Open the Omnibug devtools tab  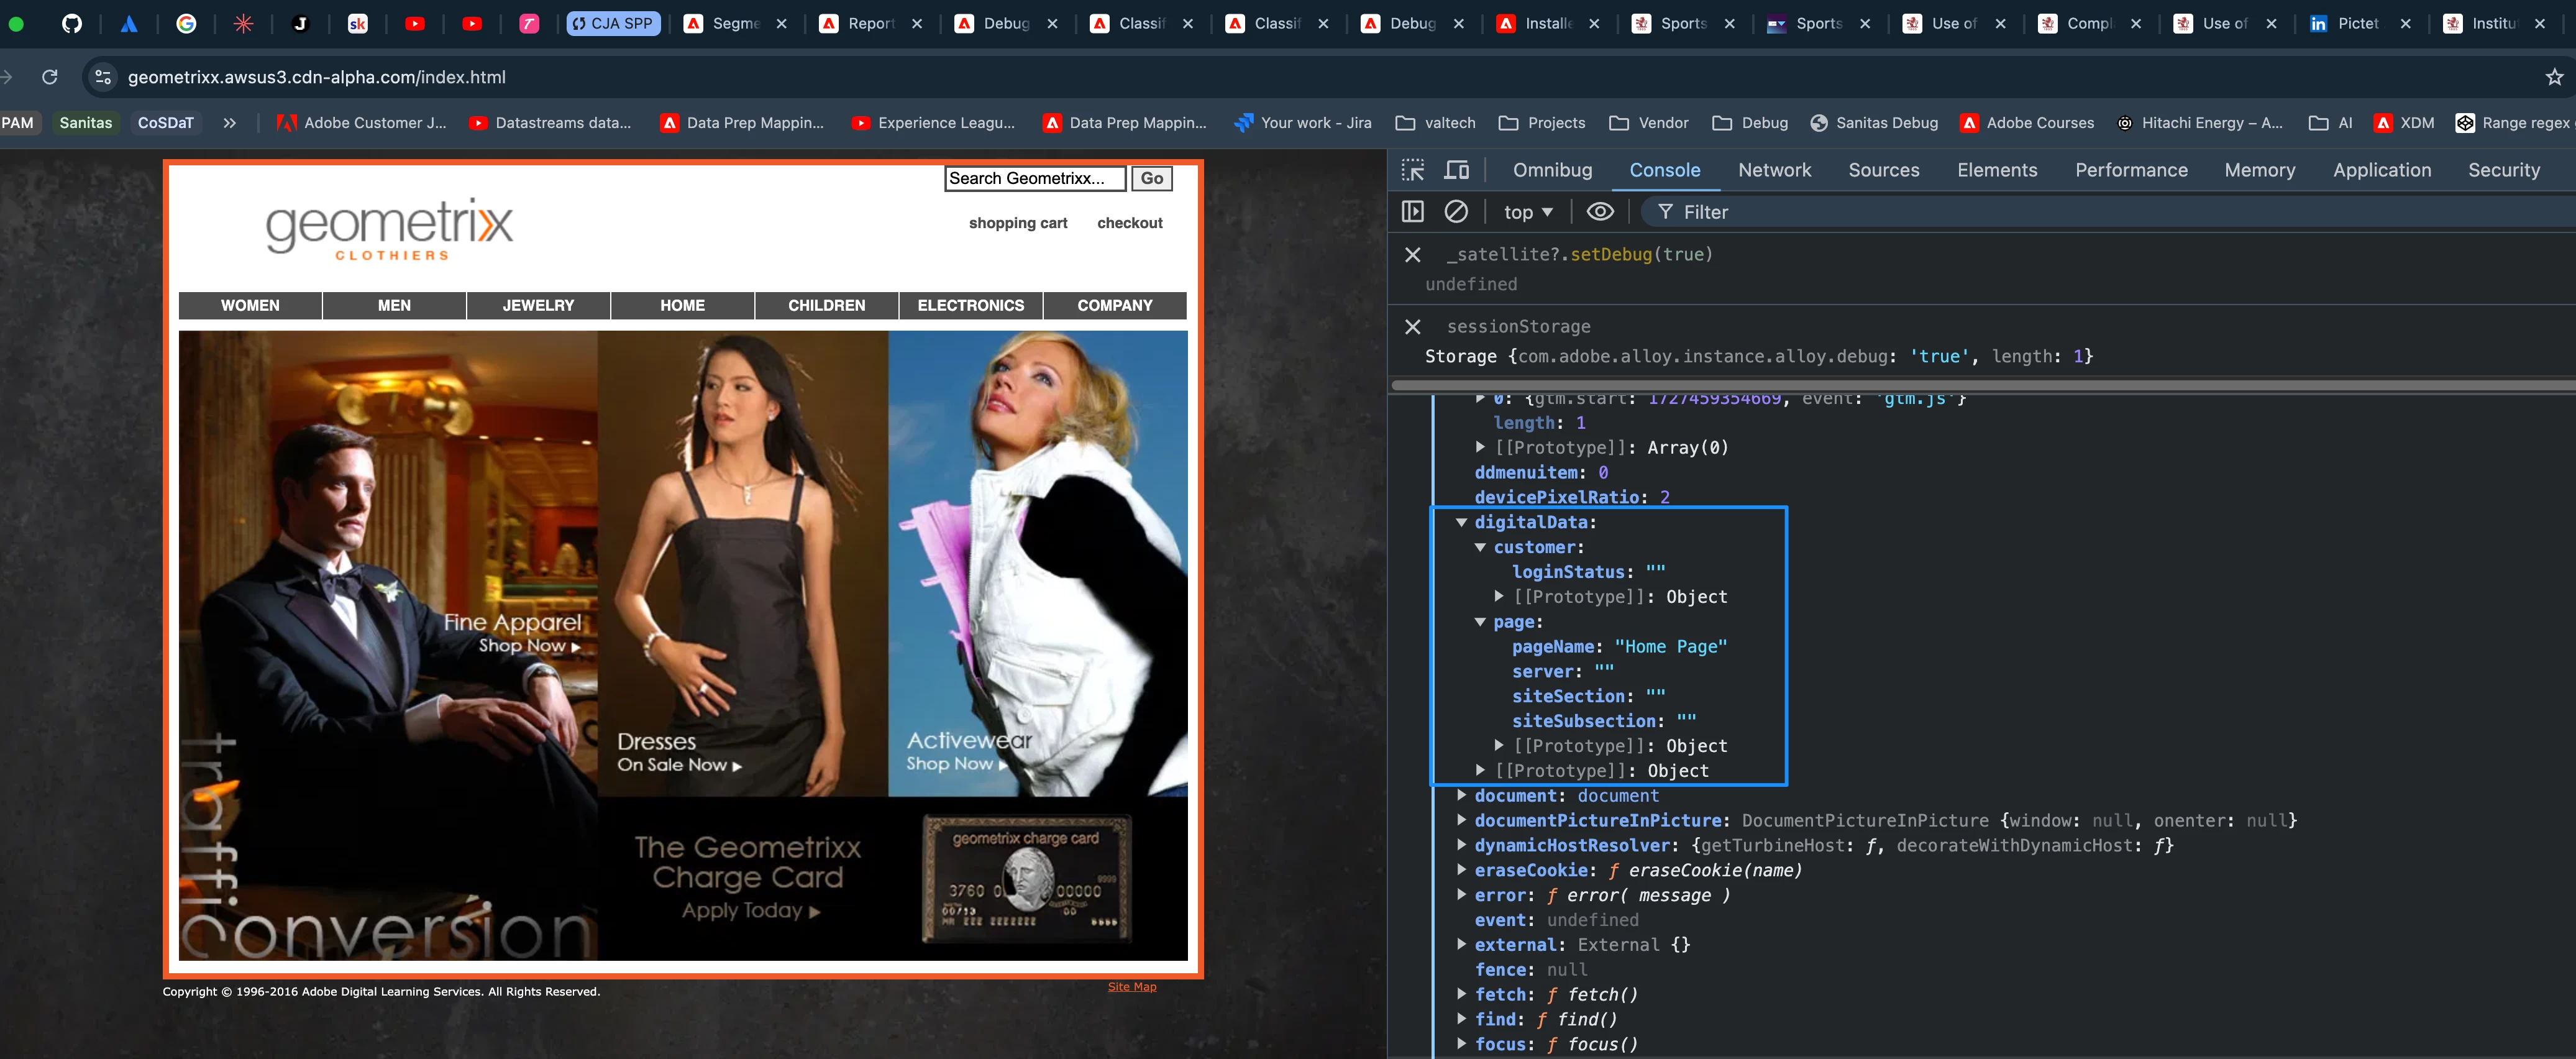(1552, 170)
